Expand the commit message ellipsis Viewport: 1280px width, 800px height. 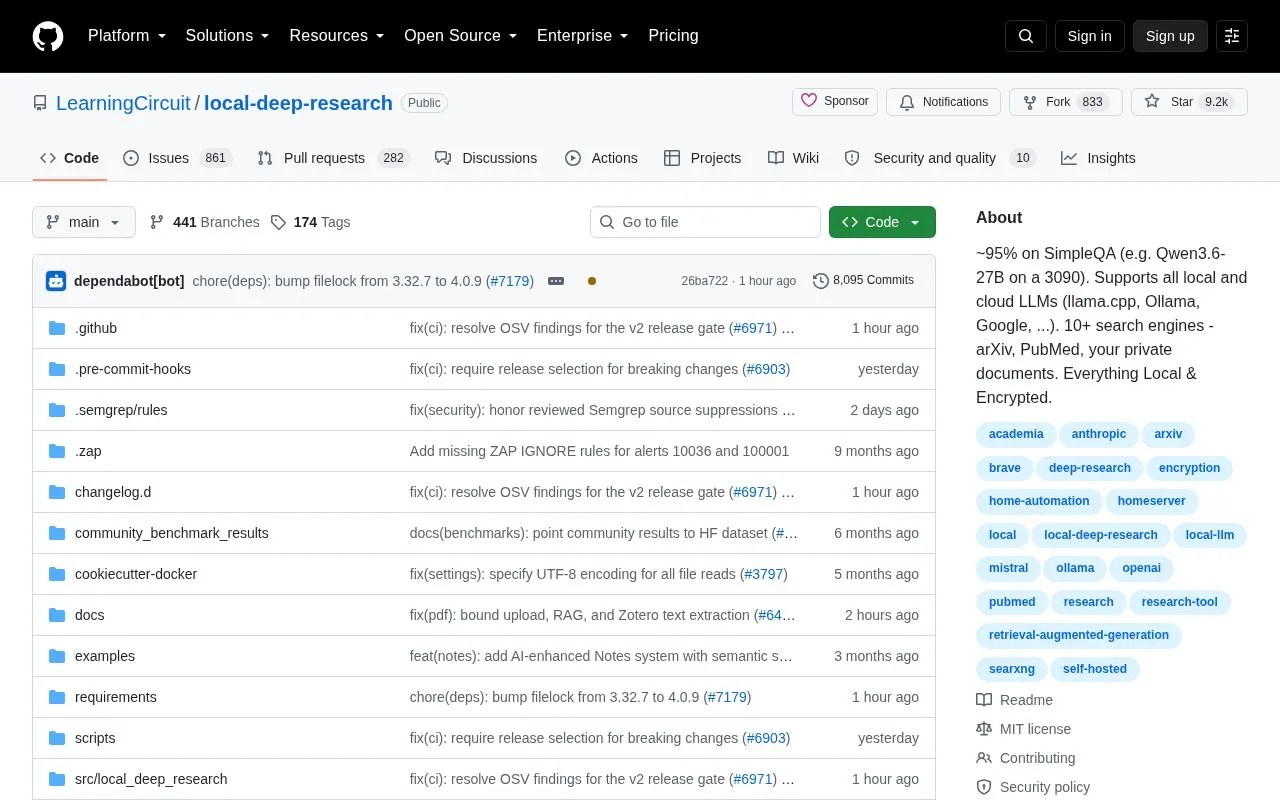[556, 281]
